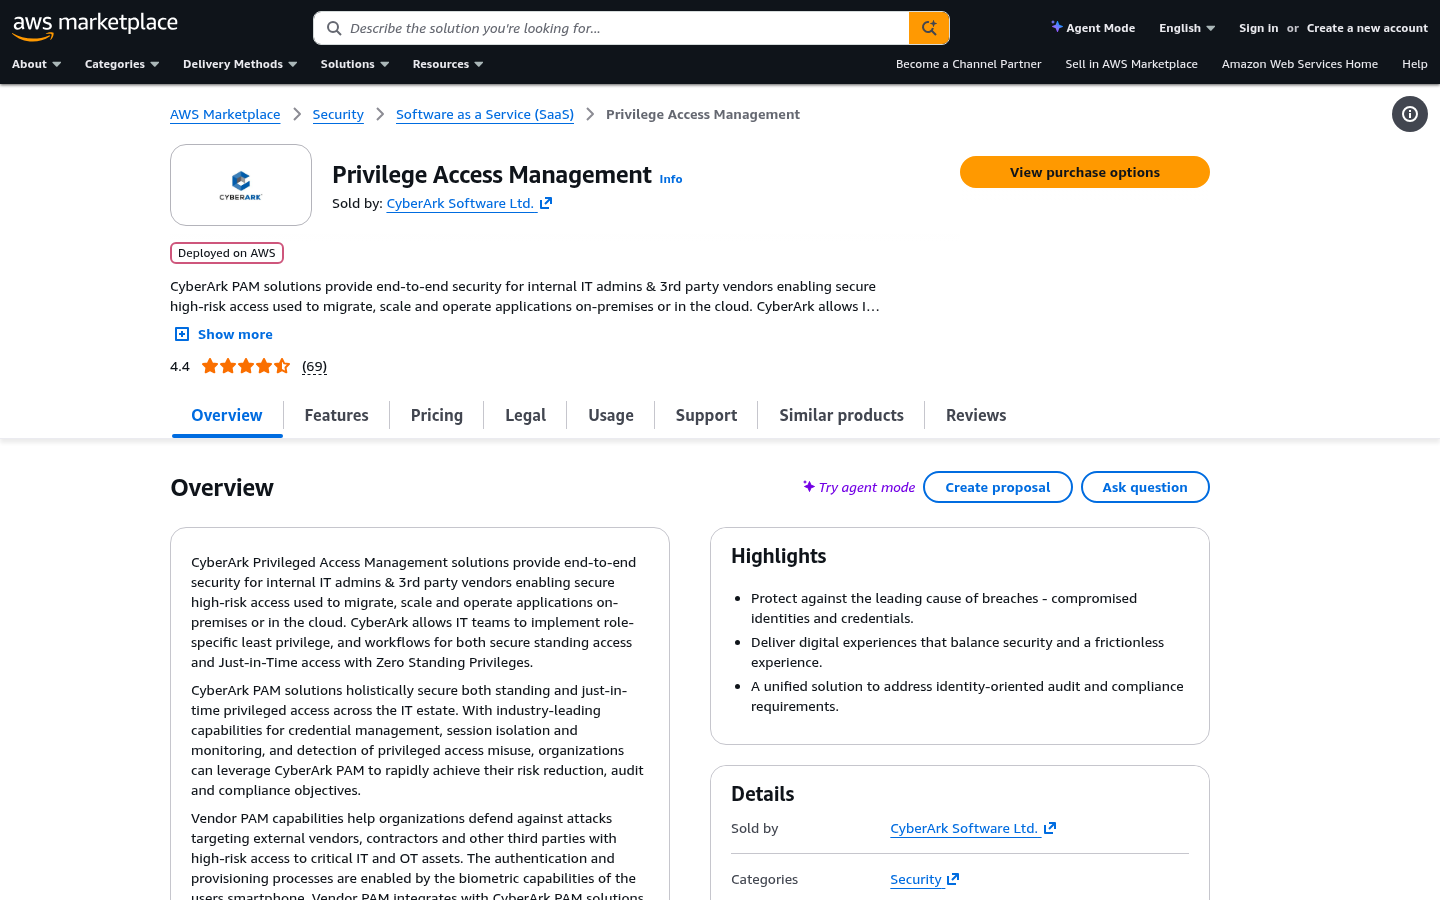Click the CyberArk product logo thumbnail
Screen dimensions: 1440x900
241,185
